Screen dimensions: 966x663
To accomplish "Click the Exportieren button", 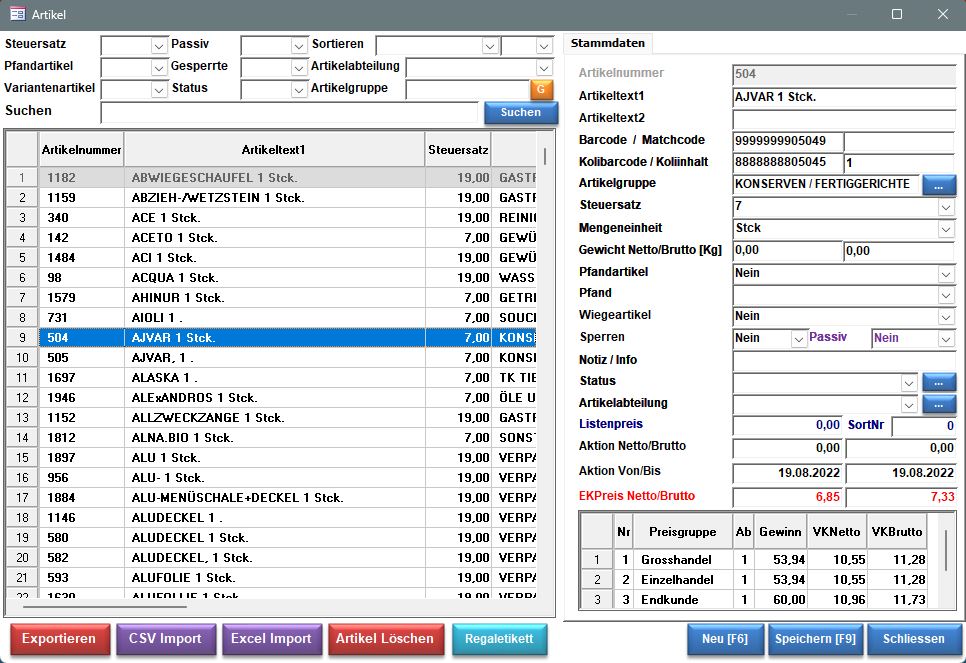I will (x=59, y=639).
